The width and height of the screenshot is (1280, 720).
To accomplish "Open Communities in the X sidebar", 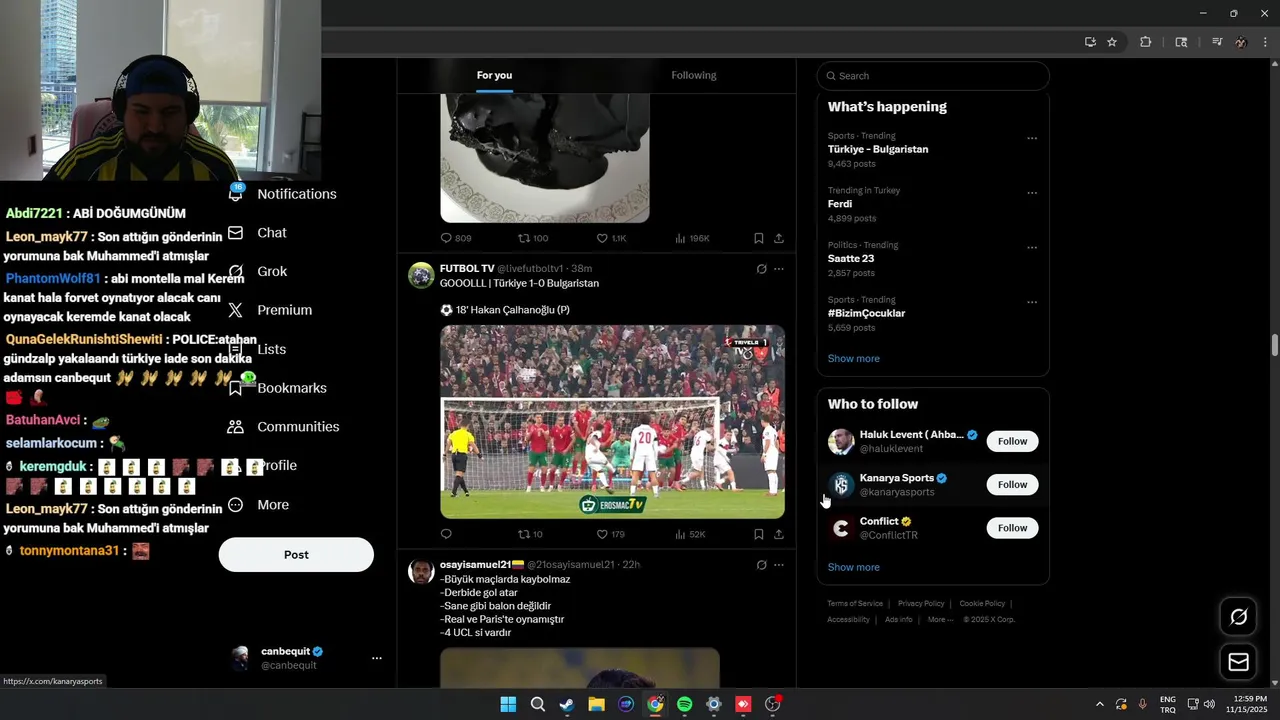I will (298, 427).
